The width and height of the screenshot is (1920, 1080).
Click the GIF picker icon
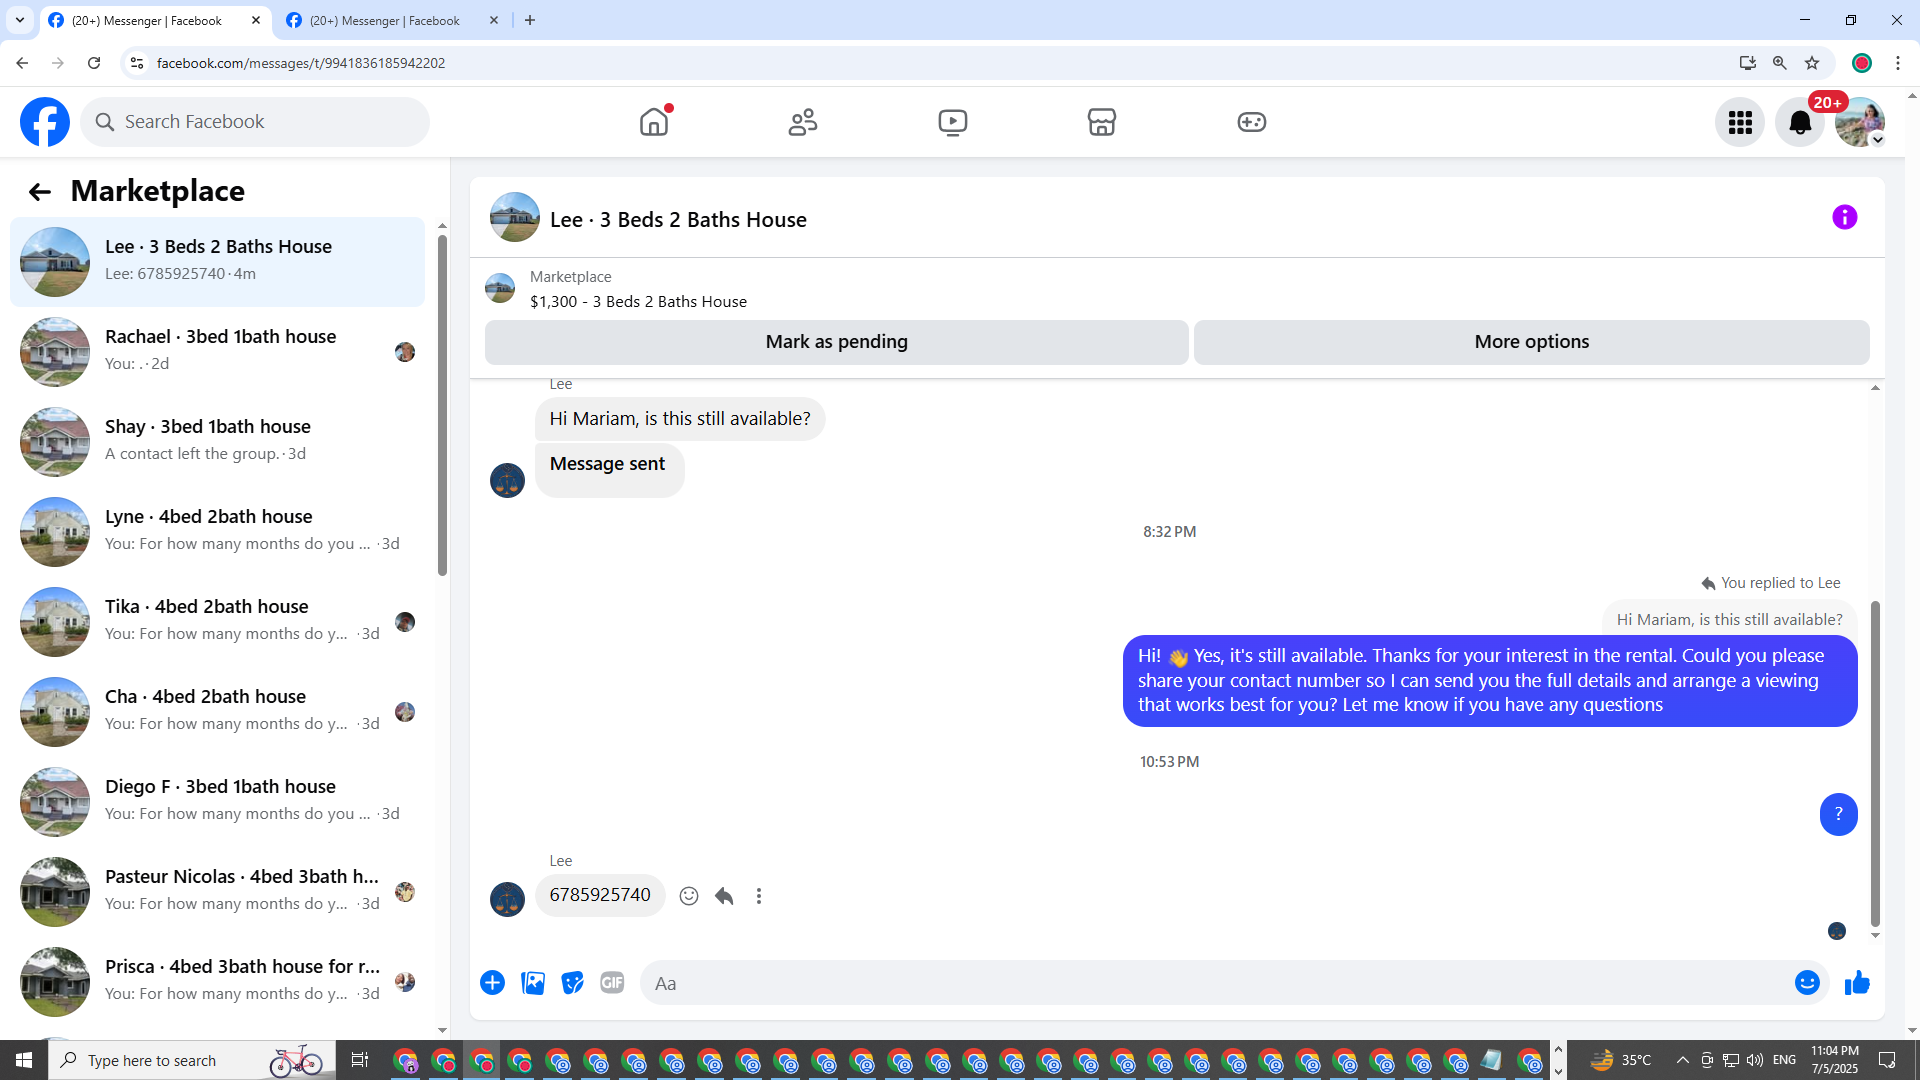[612, 983]
